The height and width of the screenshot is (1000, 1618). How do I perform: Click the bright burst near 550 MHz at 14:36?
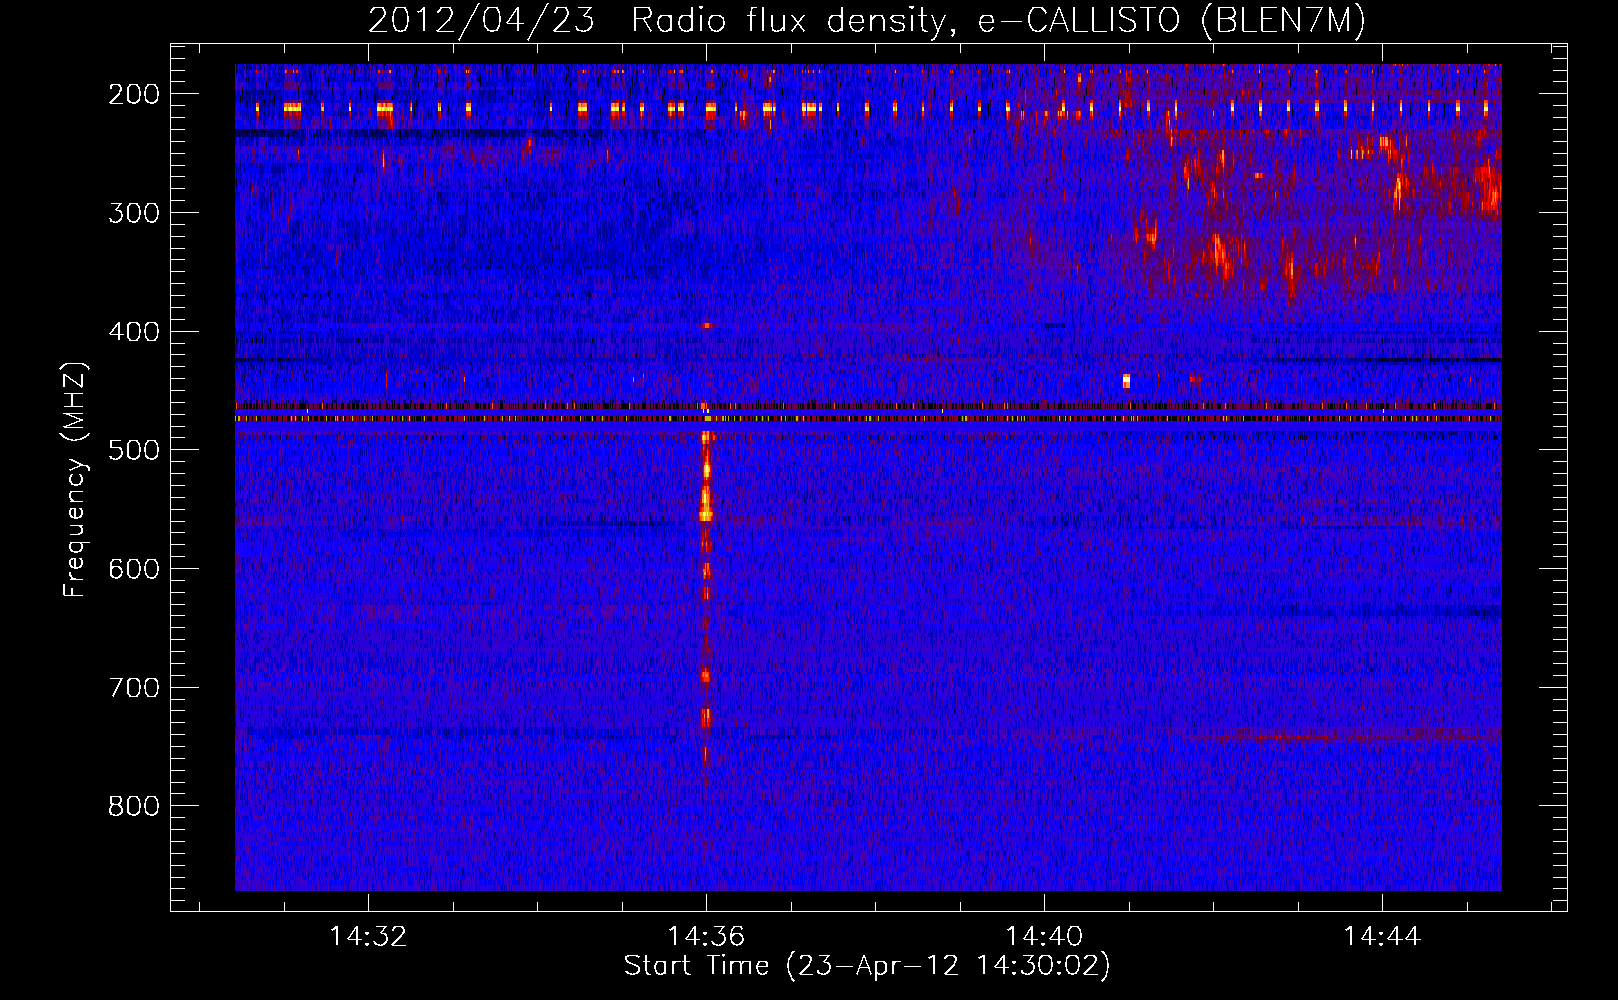click(x=706, y=505)
